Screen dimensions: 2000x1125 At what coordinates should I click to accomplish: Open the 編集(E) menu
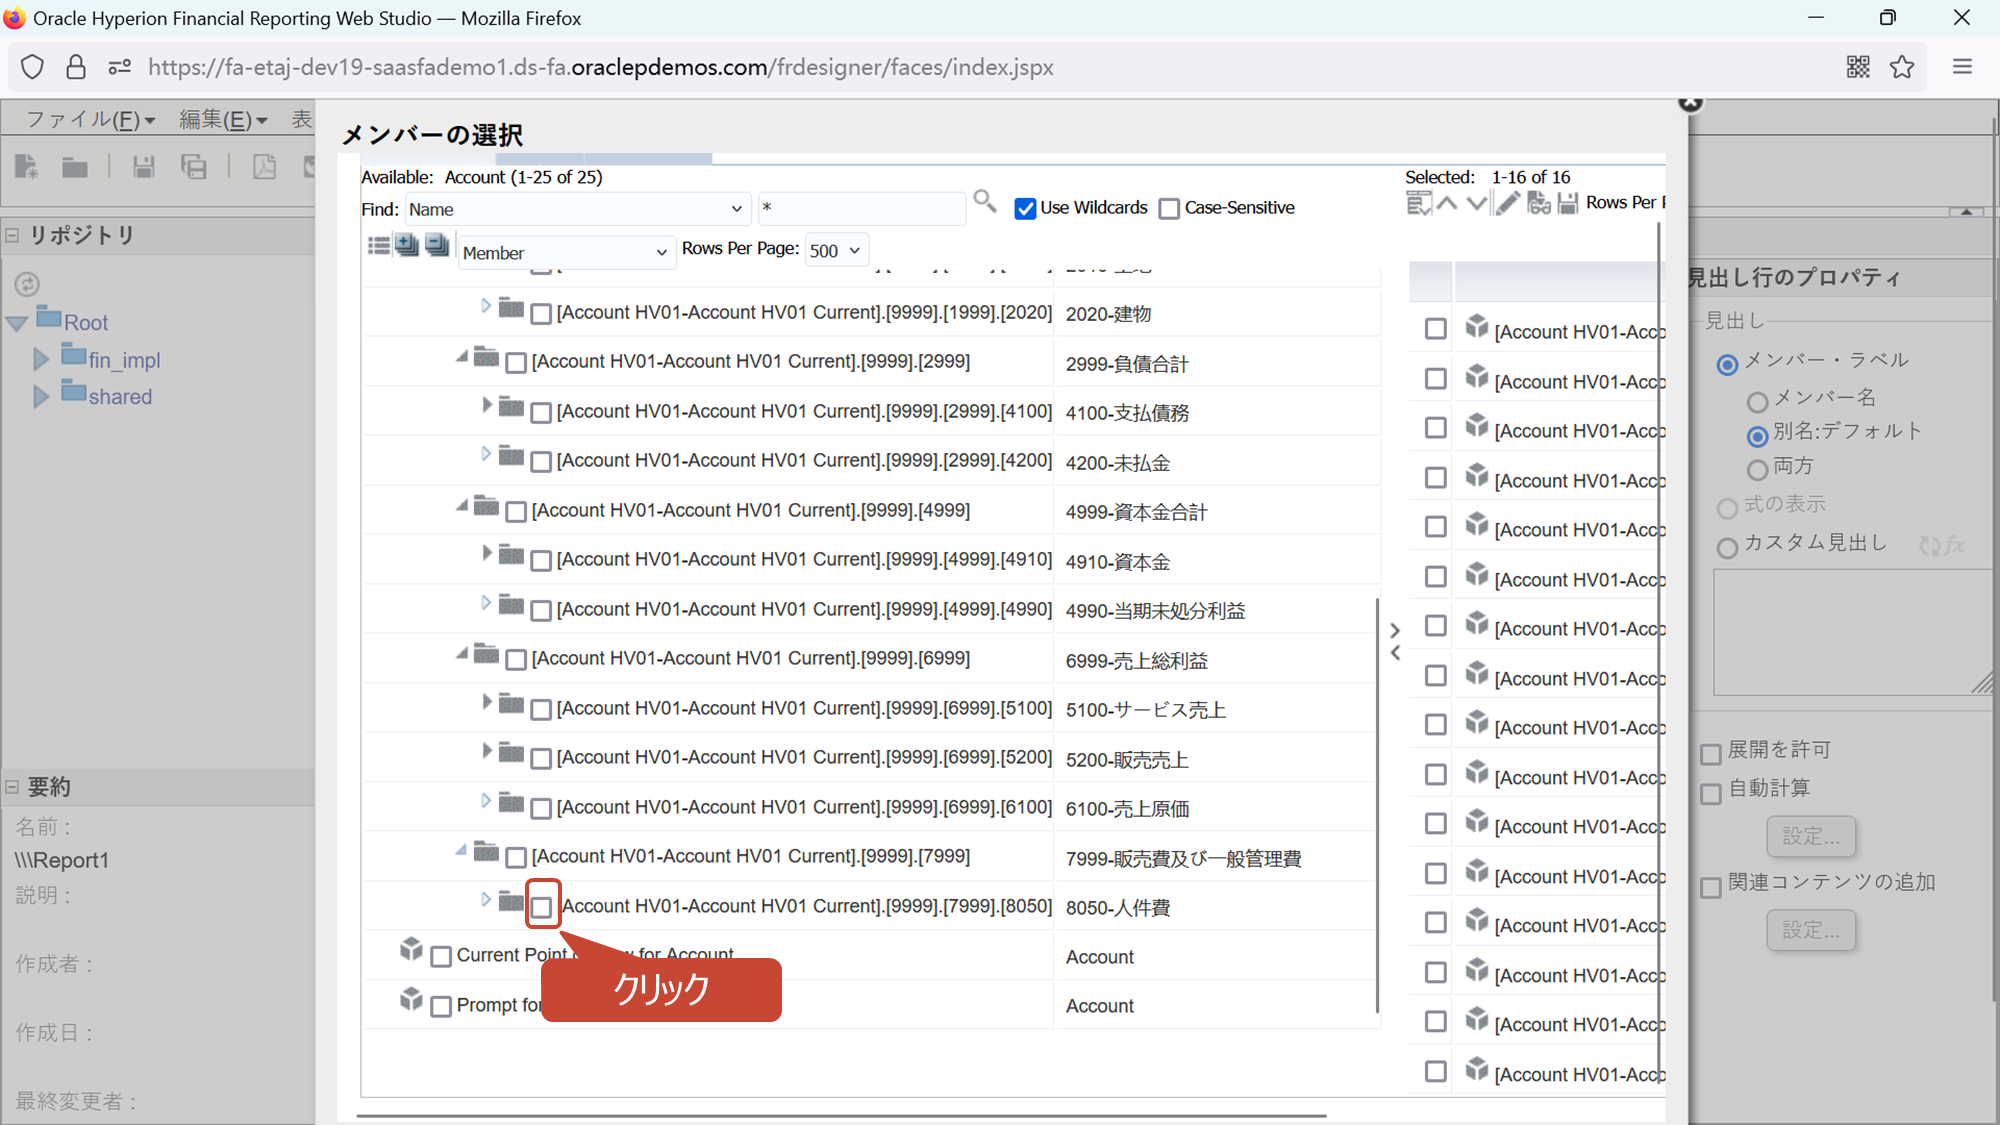[223, 120]
